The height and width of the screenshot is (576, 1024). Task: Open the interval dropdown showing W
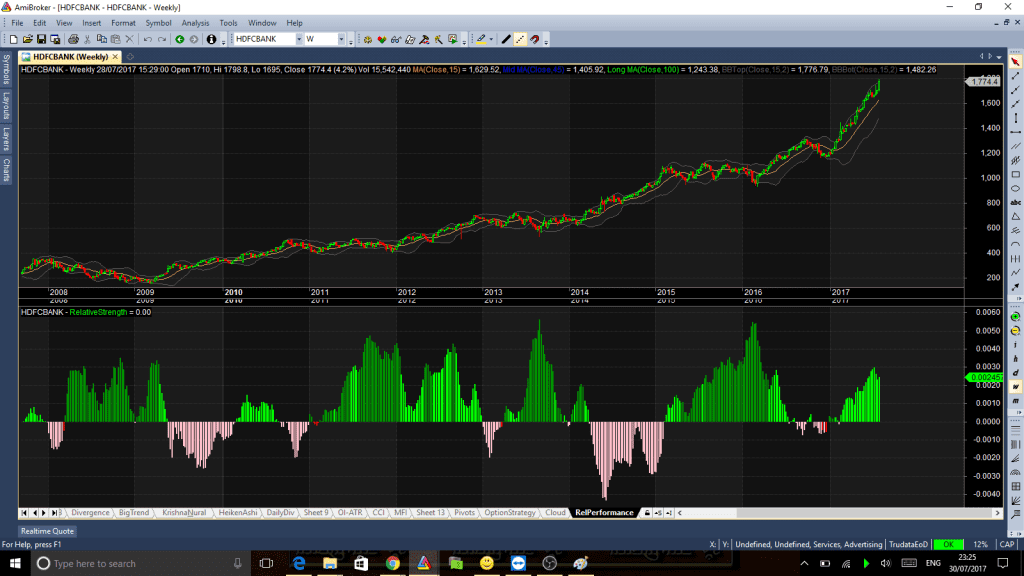point(342,39)
